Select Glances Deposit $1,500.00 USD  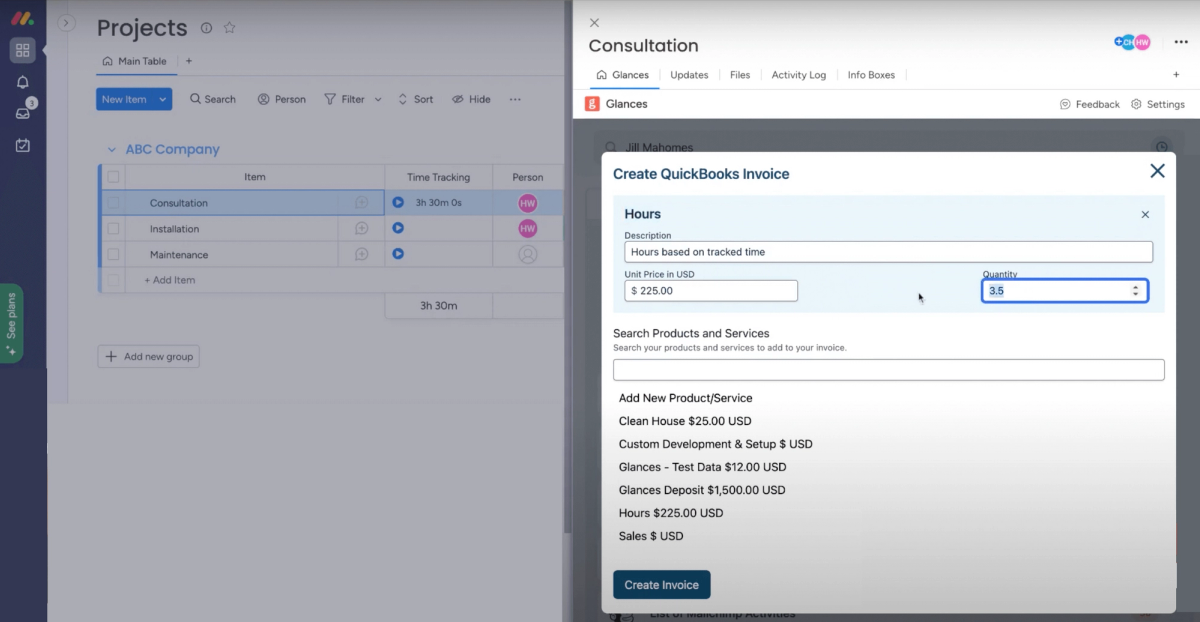(x=702, y=490)
